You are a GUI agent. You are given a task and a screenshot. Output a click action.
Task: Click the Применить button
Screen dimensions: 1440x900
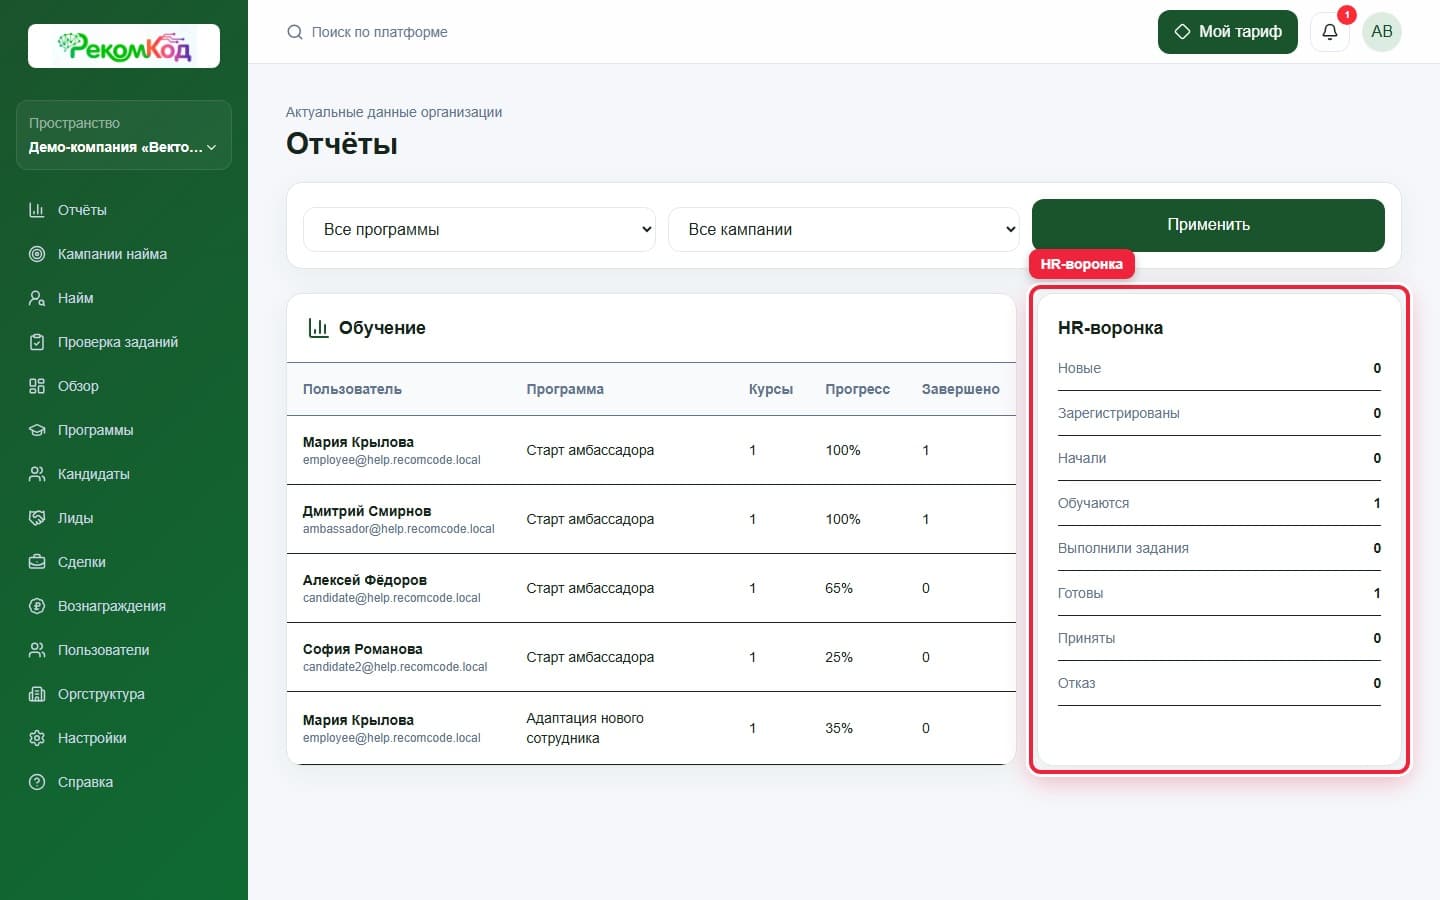click(x=1208, y=225)
